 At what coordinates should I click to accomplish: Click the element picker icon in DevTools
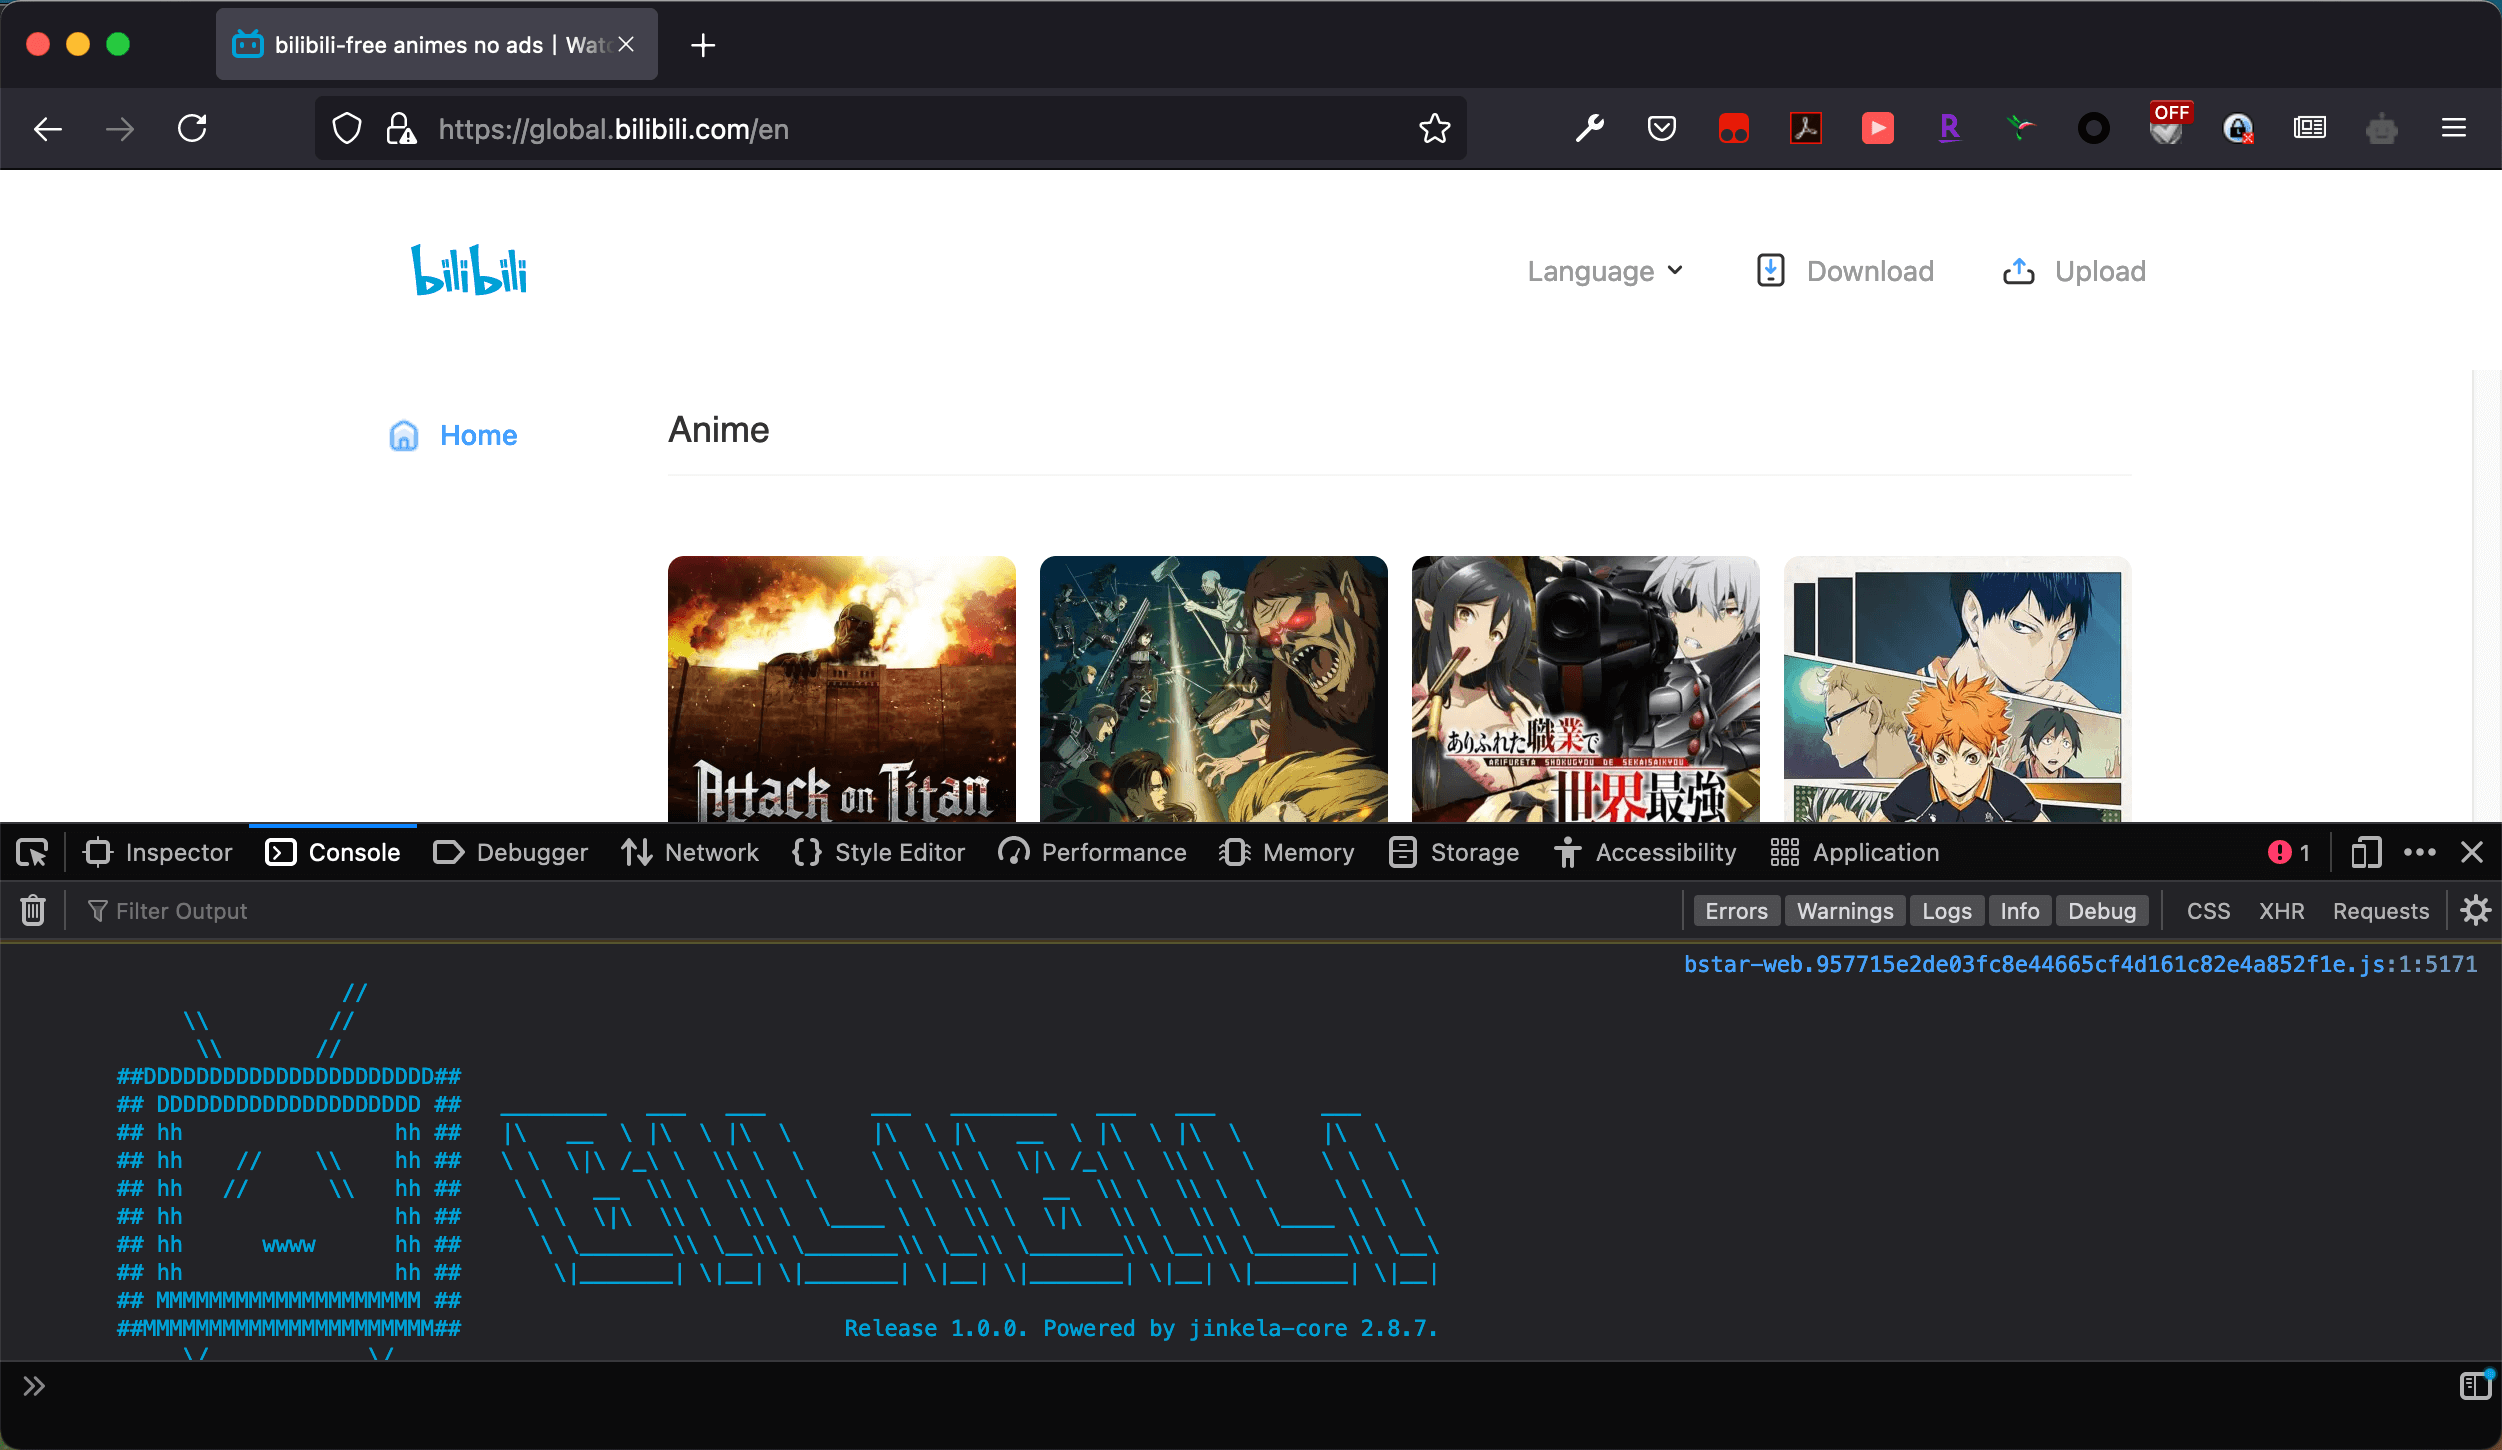click(x=32, y=852)
